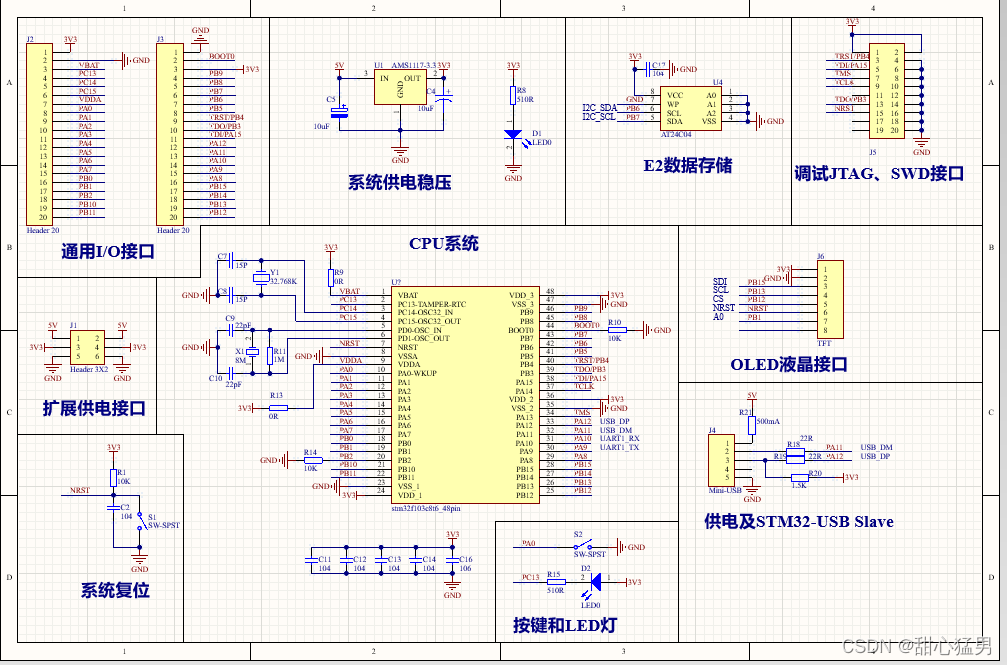Select the J6 TFT connector symbol
Screen dimensions: 1007x665
pyautogui.click(x=830, y=299)
